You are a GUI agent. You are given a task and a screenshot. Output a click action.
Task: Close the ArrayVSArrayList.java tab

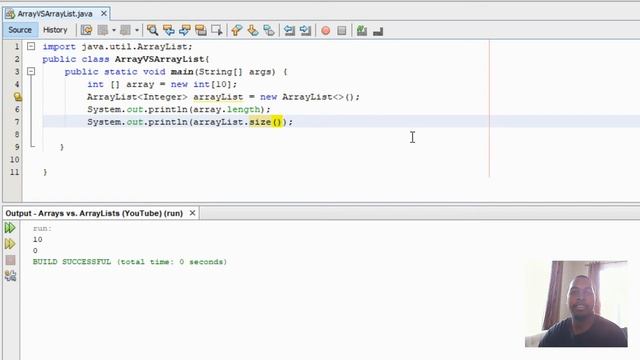[104, 13]
